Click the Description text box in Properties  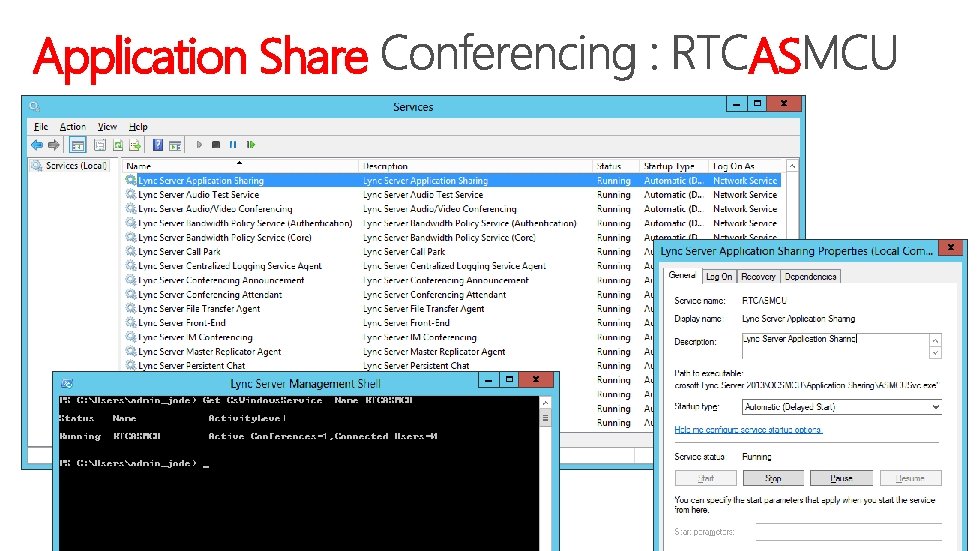pos(835,346)
